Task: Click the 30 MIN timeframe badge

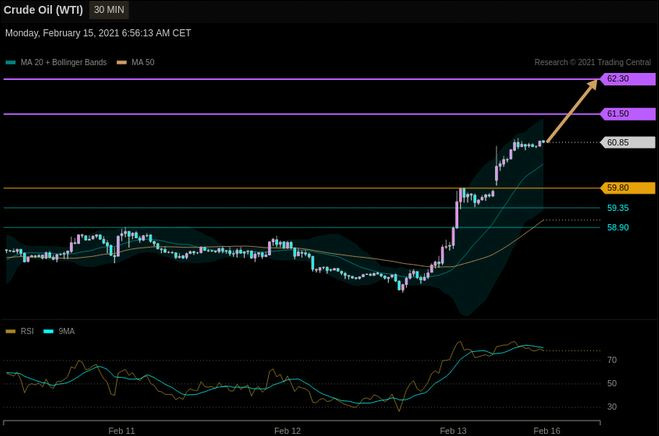Action: [109, 10]
